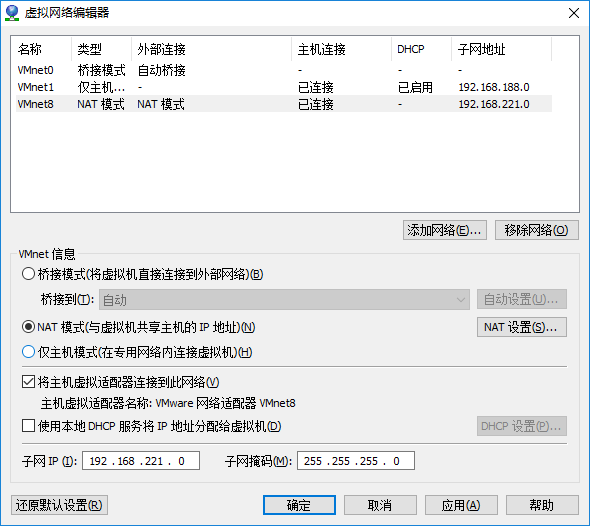Image resolution: width=590 pixels, height=526 pixels.
Task: Open the 桥接到 dropdown showing 自动
Action: 284,299
